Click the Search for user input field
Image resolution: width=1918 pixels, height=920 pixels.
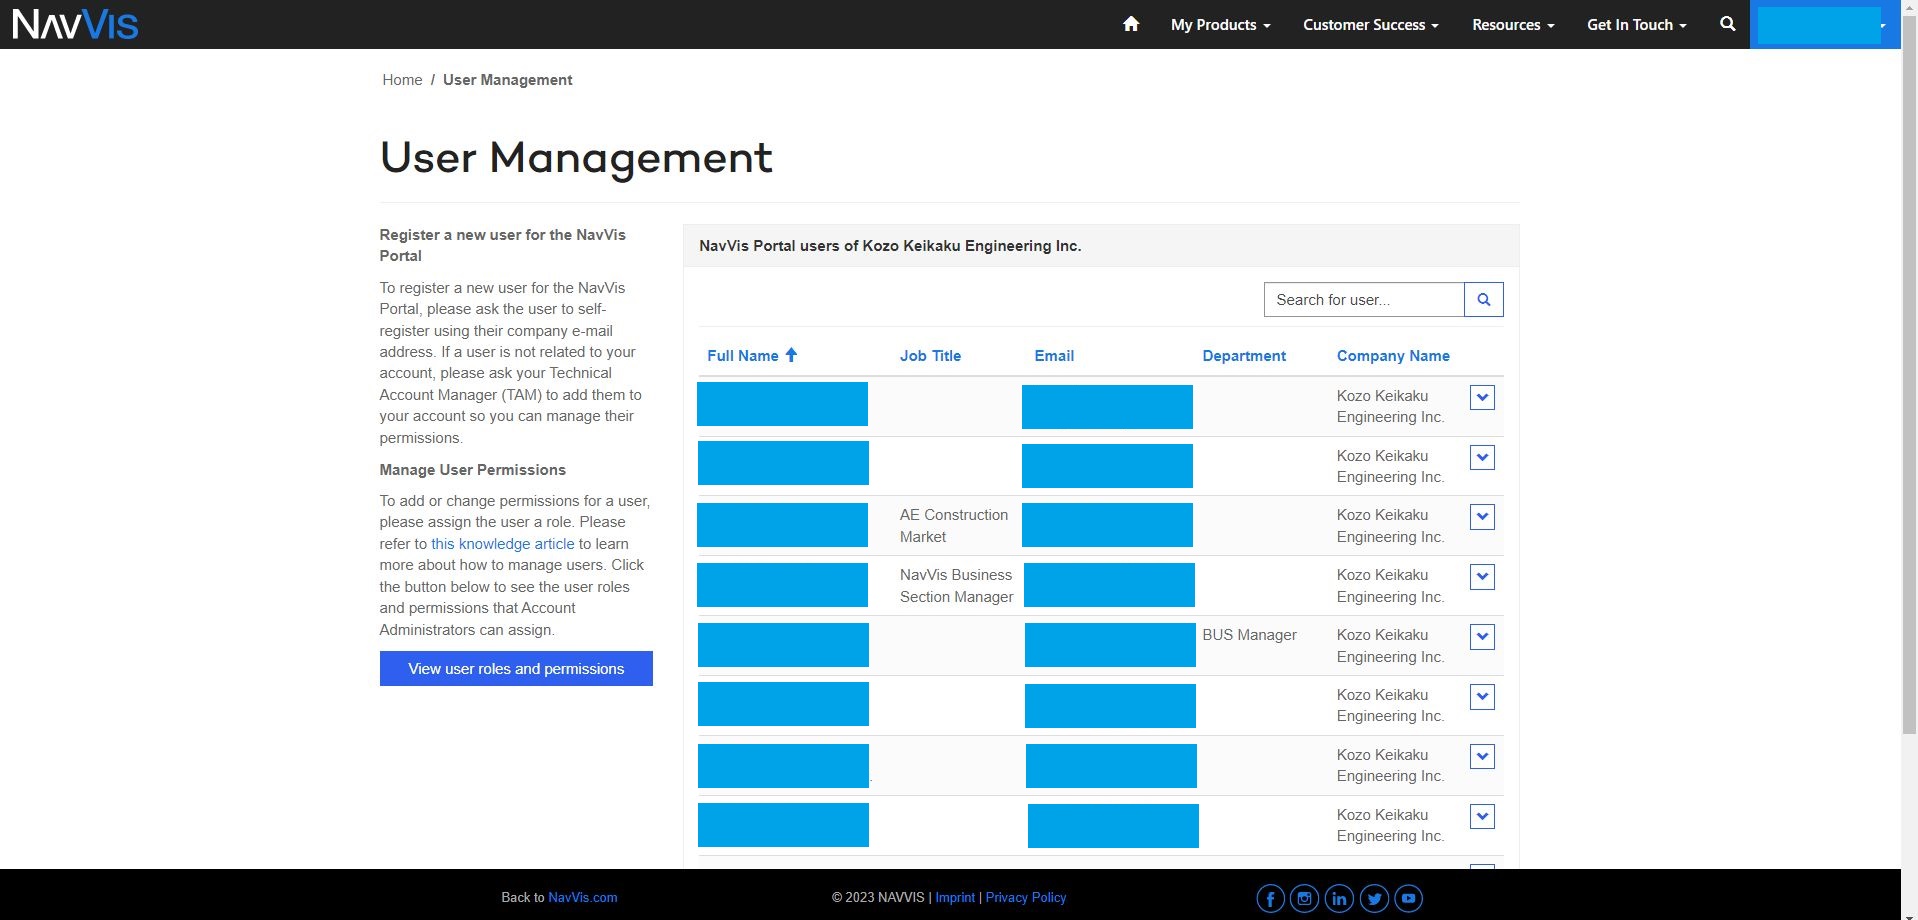[1364, 299]
